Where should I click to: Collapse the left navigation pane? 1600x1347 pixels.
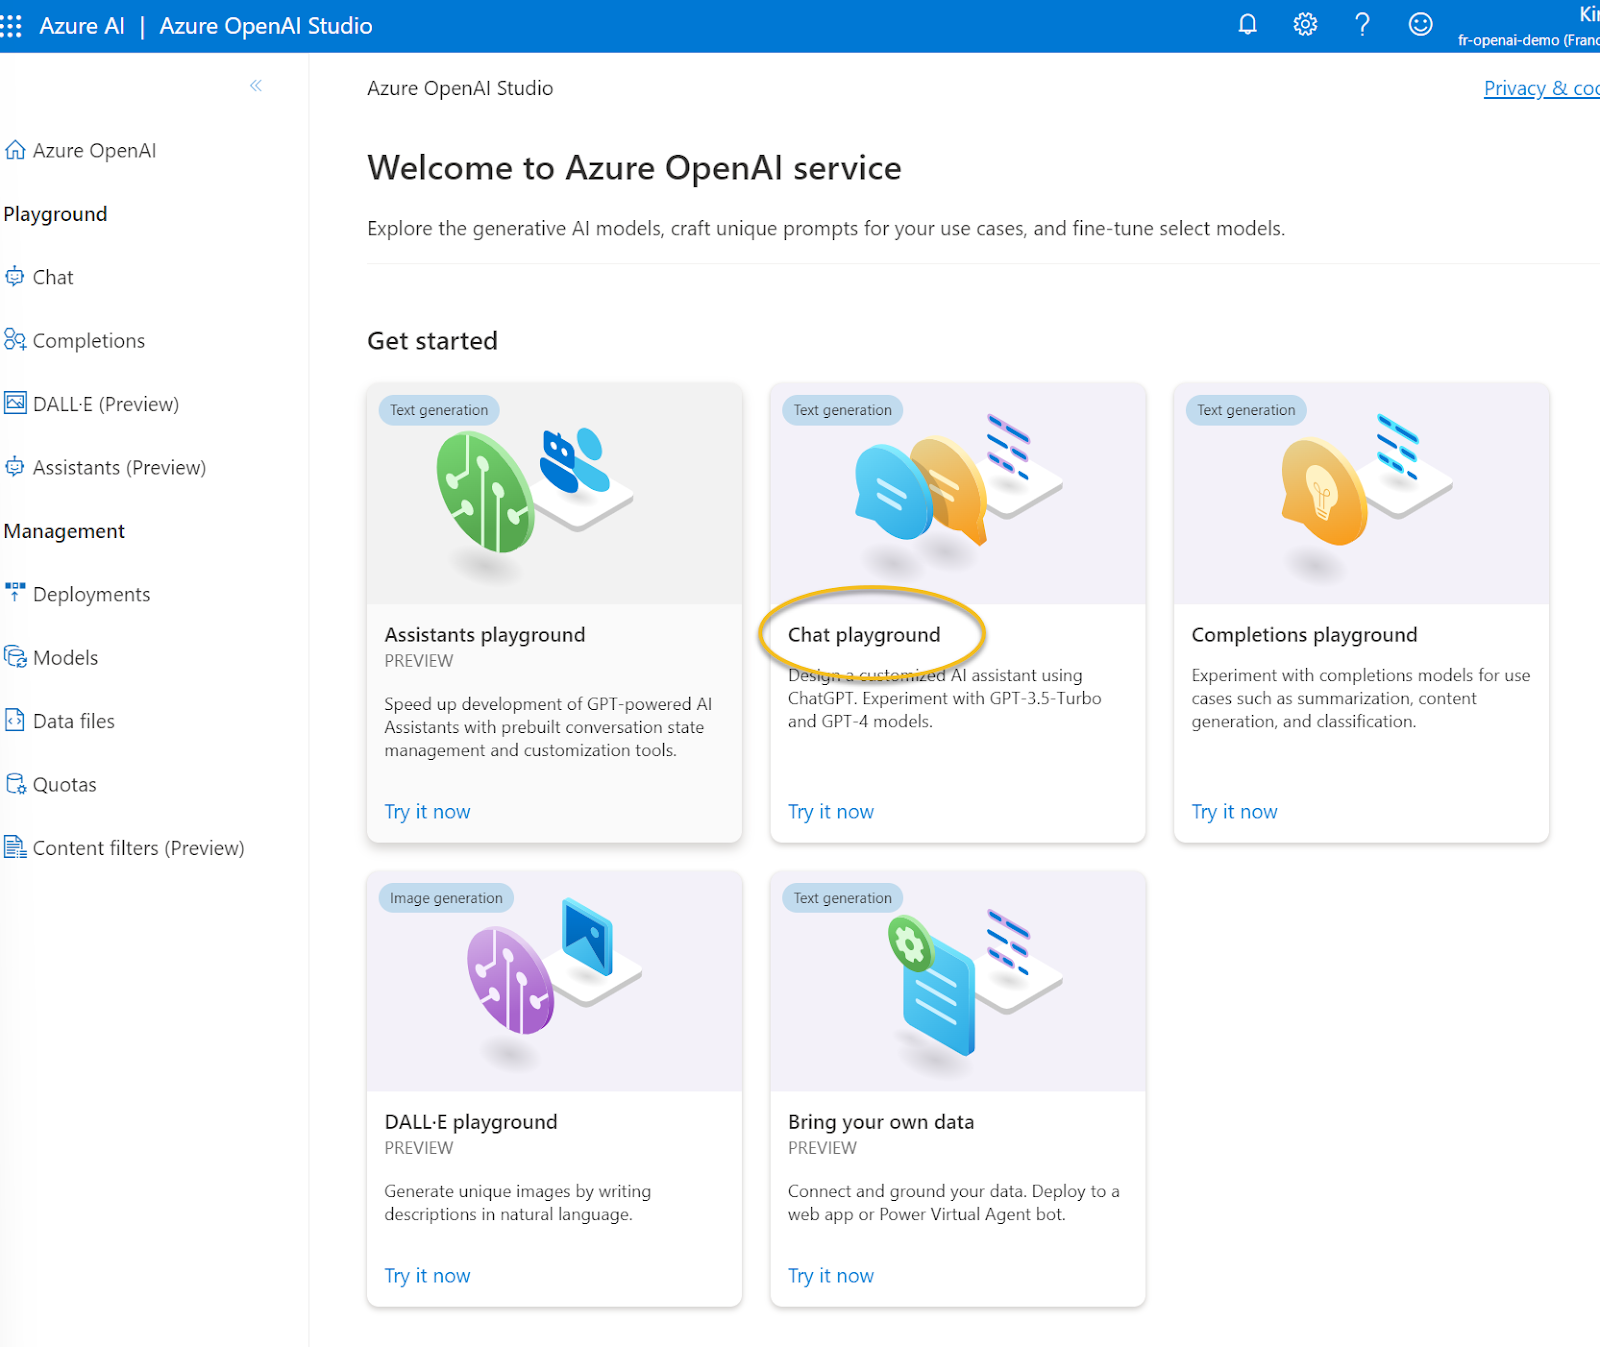coord(256,86)
